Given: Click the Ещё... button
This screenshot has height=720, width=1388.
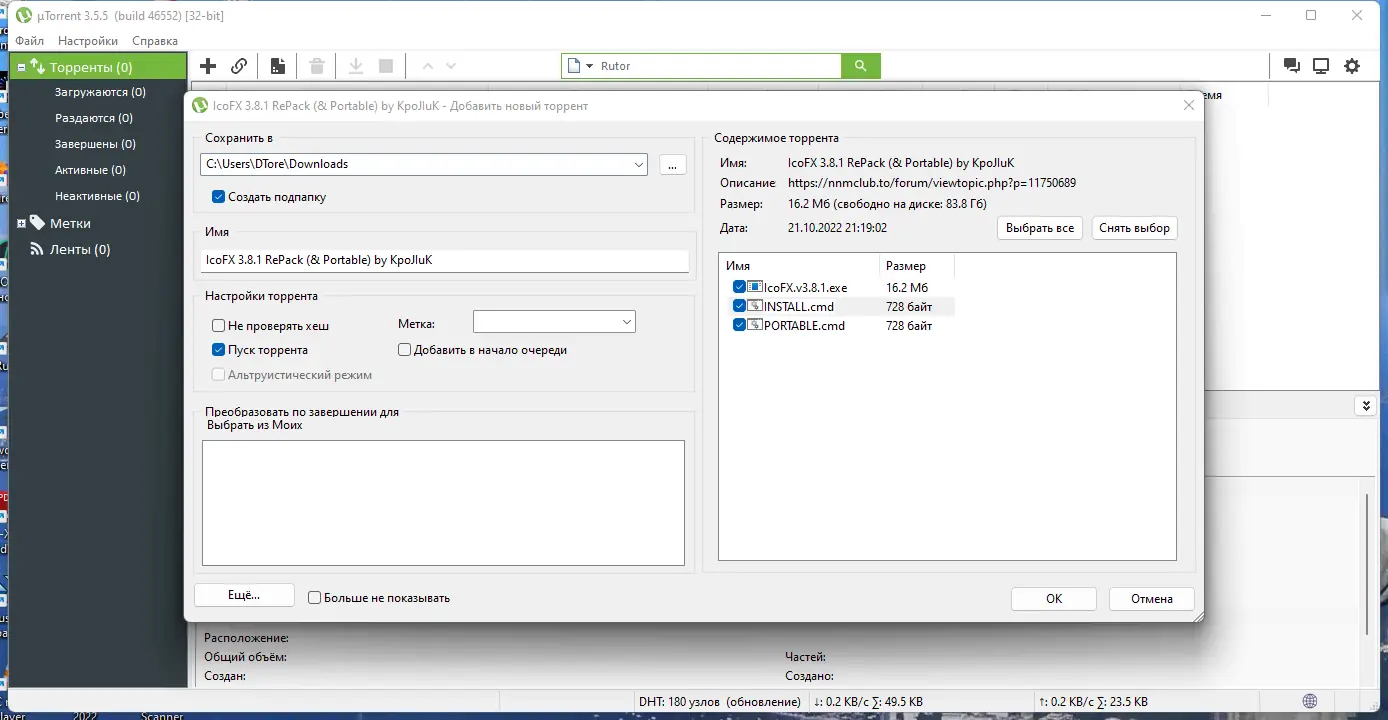Looking at the screenshot, I should click(x=244, y=595).
